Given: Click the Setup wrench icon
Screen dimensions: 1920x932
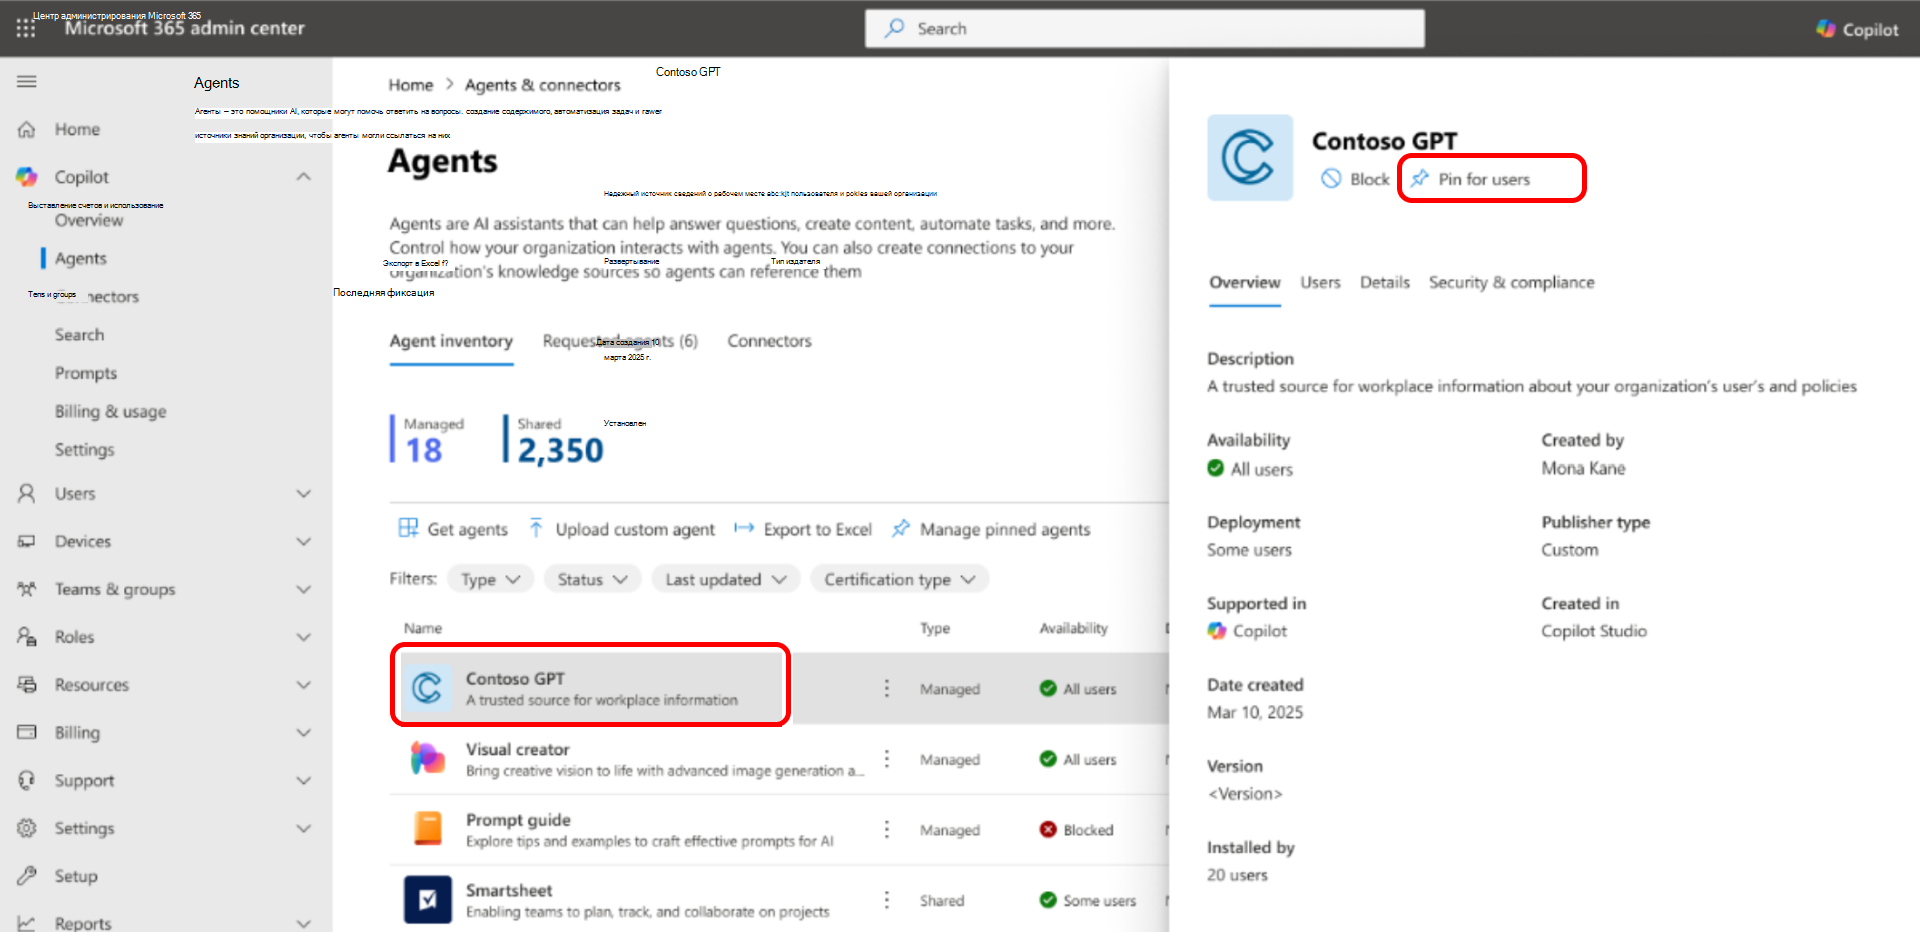Looking at the screenshot, I should click(x=27, y=876).
